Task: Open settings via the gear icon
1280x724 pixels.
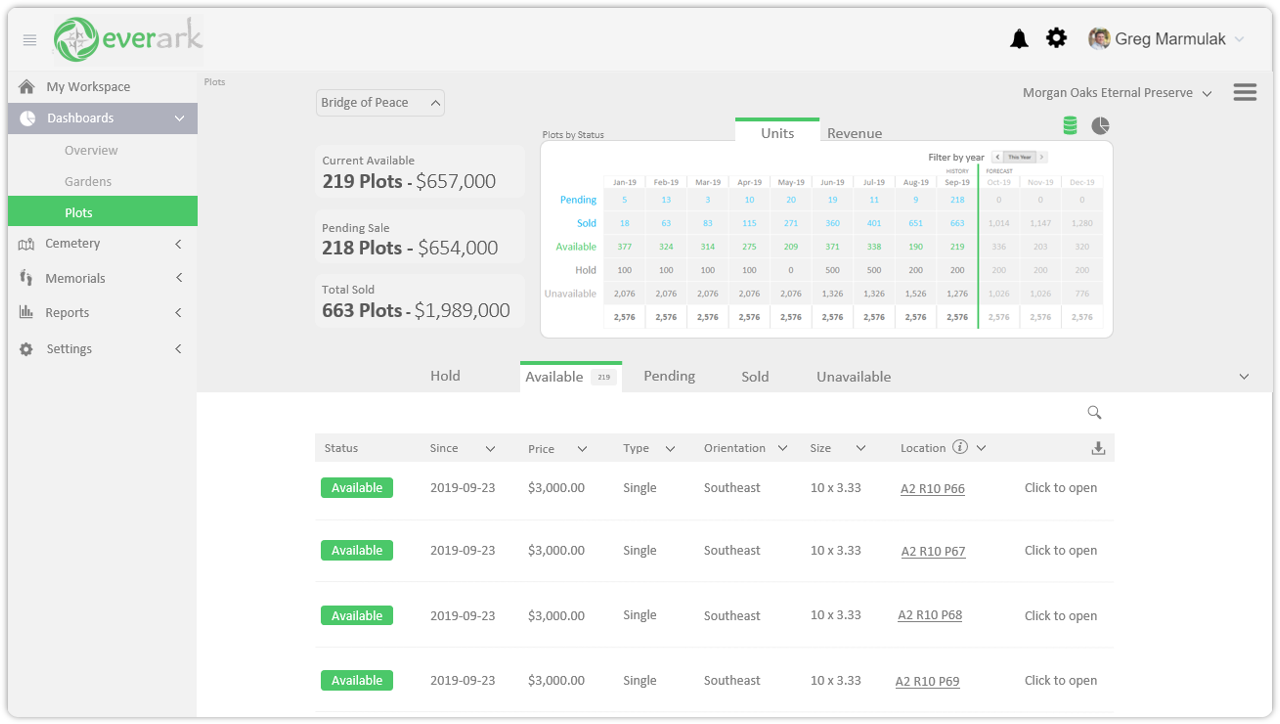Action: 1056,37
